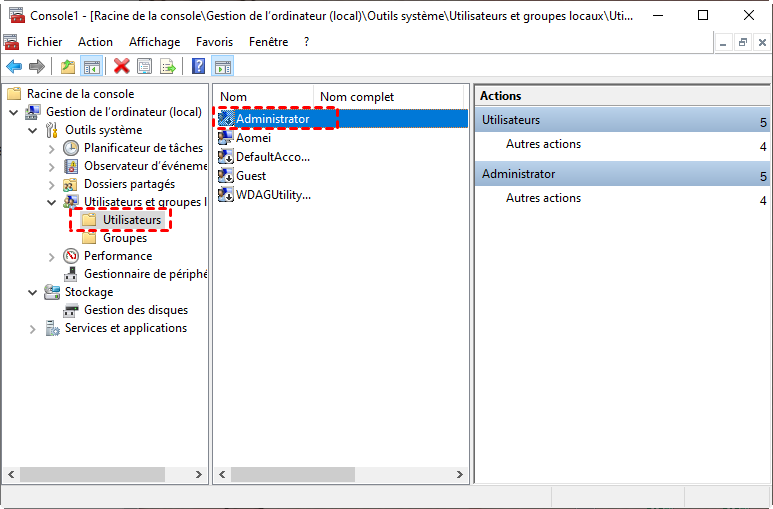The height and width of the screenshot is (509, 773).
Task: Toggle the Show/Hide console tree icon
Action: 92,66
